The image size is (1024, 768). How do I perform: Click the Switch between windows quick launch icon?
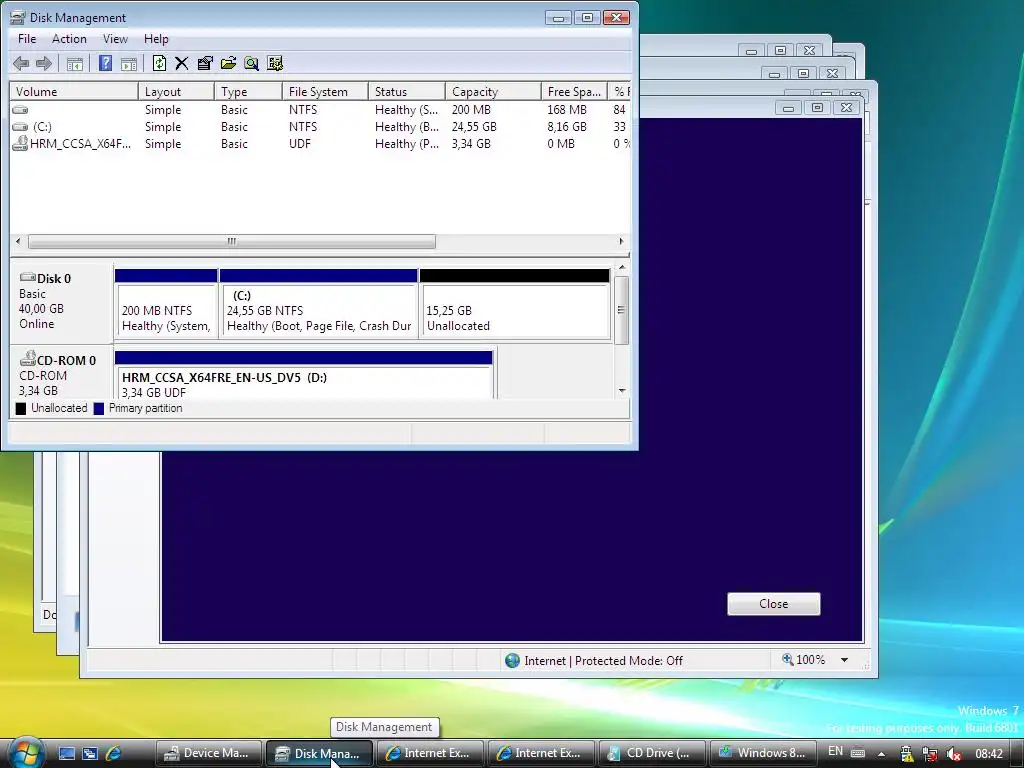90,753
